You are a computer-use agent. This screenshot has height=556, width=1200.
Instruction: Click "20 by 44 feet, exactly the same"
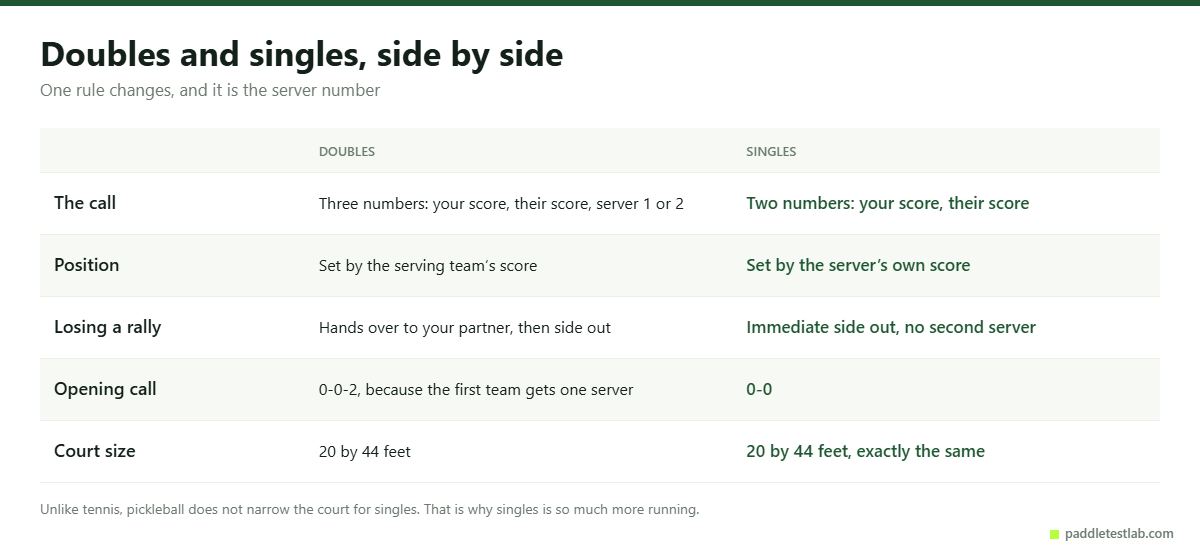pos(865,452)
